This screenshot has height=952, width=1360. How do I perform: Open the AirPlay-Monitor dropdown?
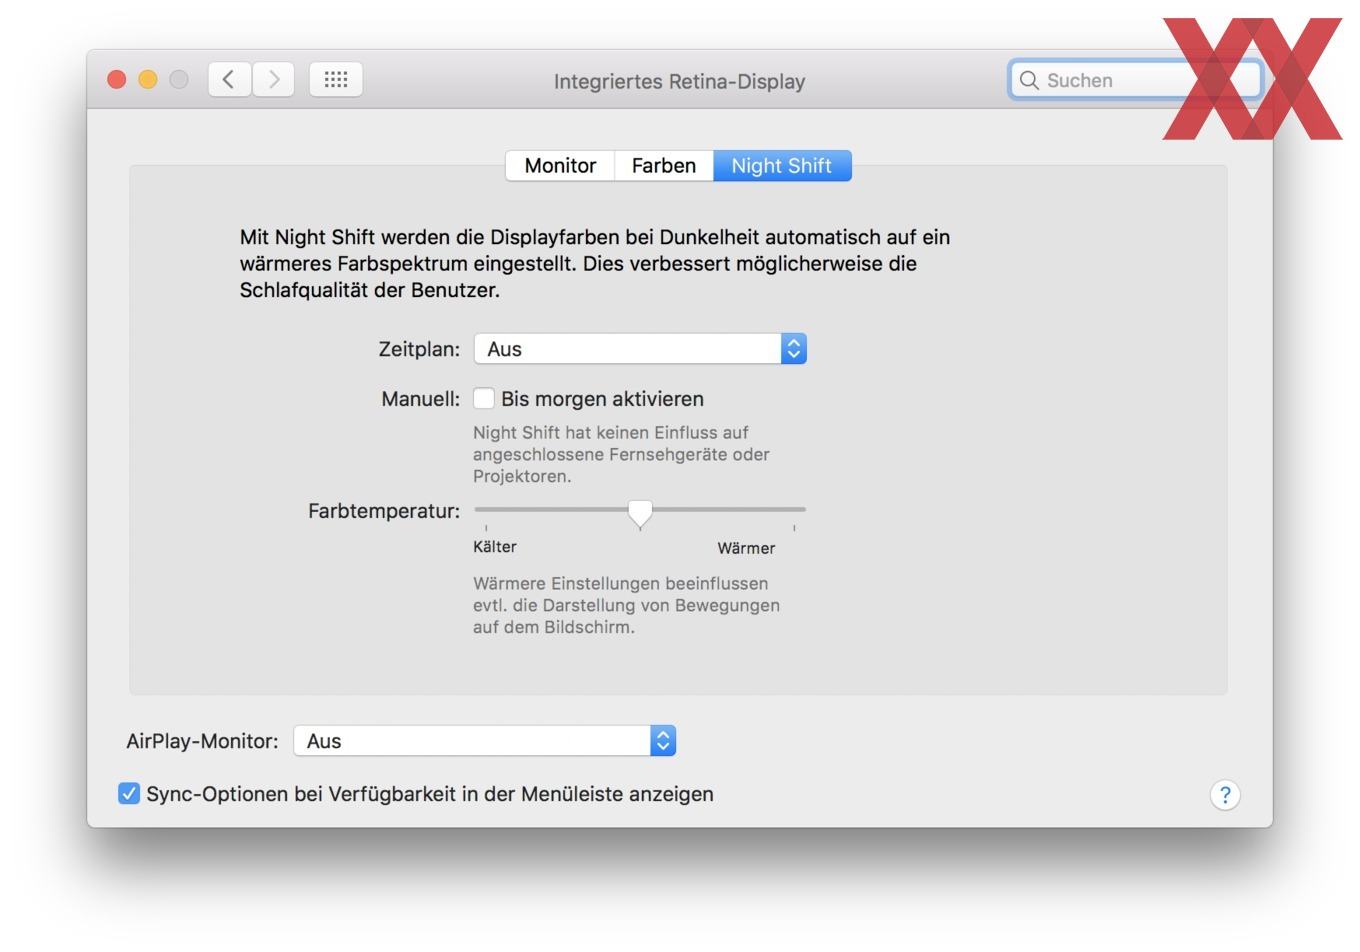click(485, 741)
